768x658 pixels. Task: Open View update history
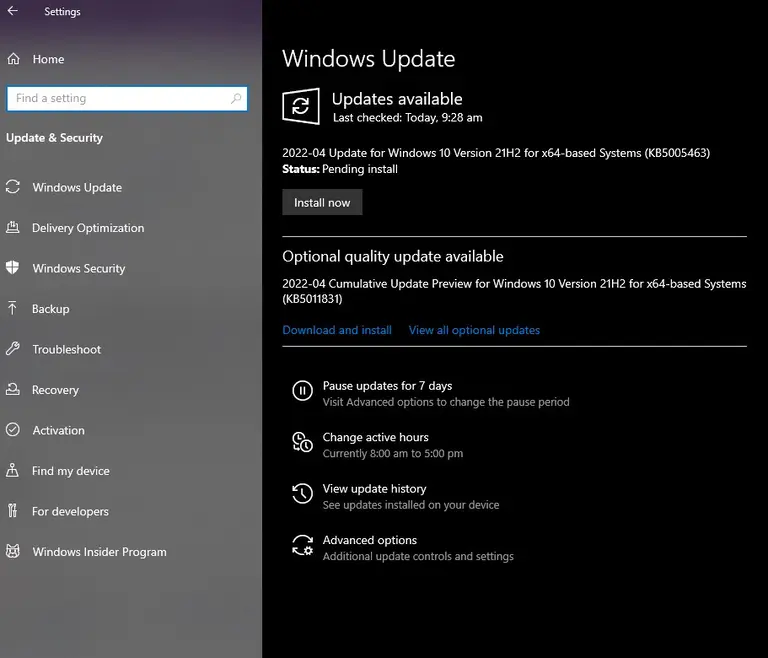point(374,488)
